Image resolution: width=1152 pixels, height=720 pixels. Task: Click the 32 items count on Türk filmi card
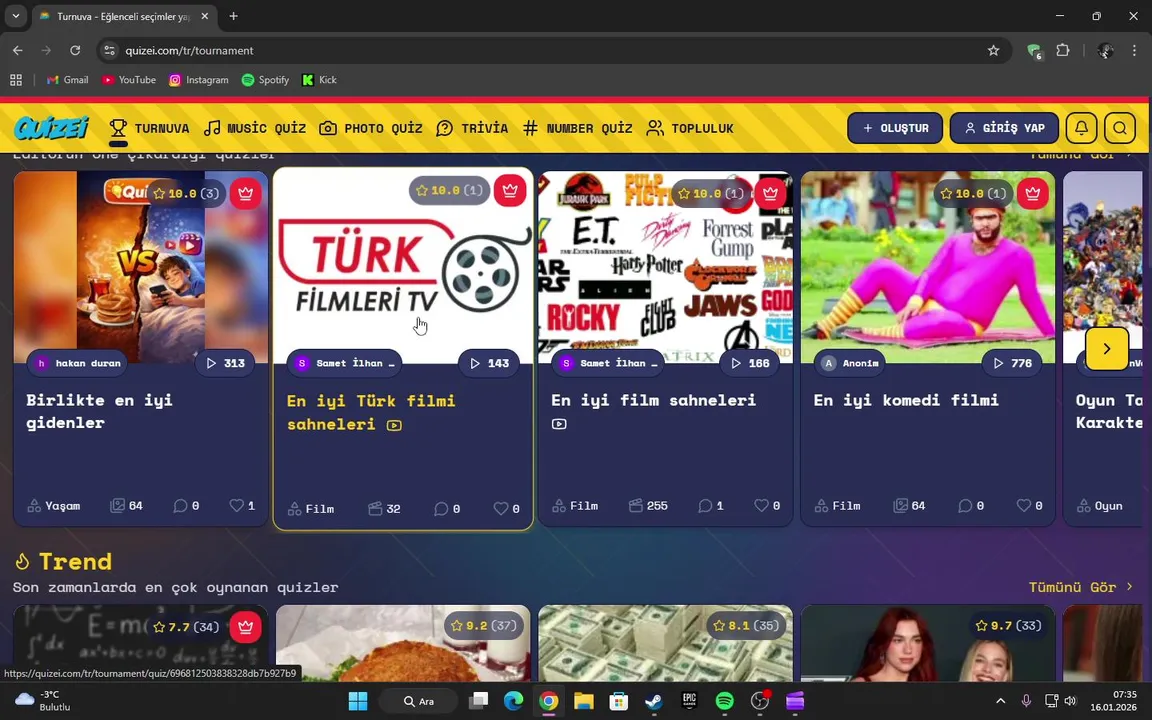(x=384, y=508)
